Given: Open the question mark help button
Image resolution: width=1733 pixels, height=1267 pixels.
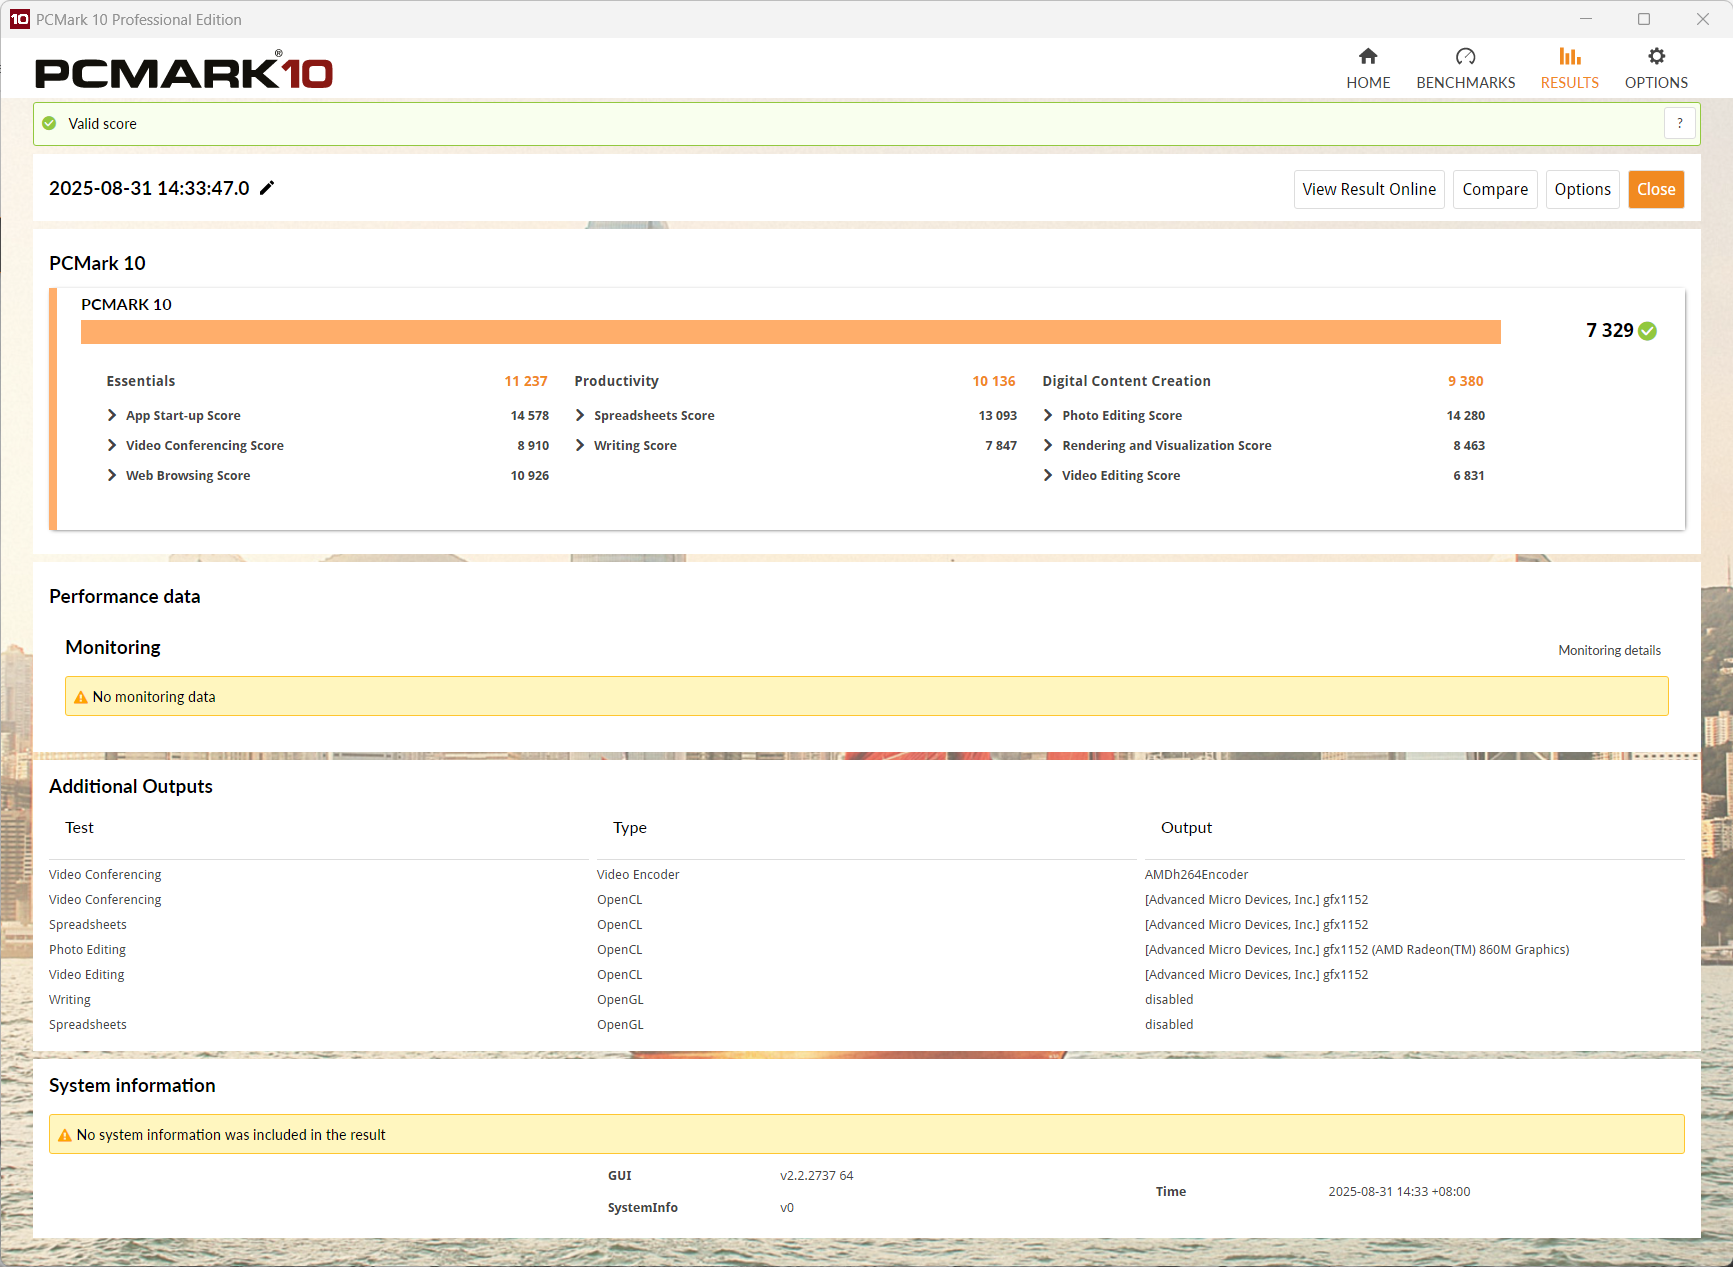Looking at the screenshot, I should [x=1680, y=123].
